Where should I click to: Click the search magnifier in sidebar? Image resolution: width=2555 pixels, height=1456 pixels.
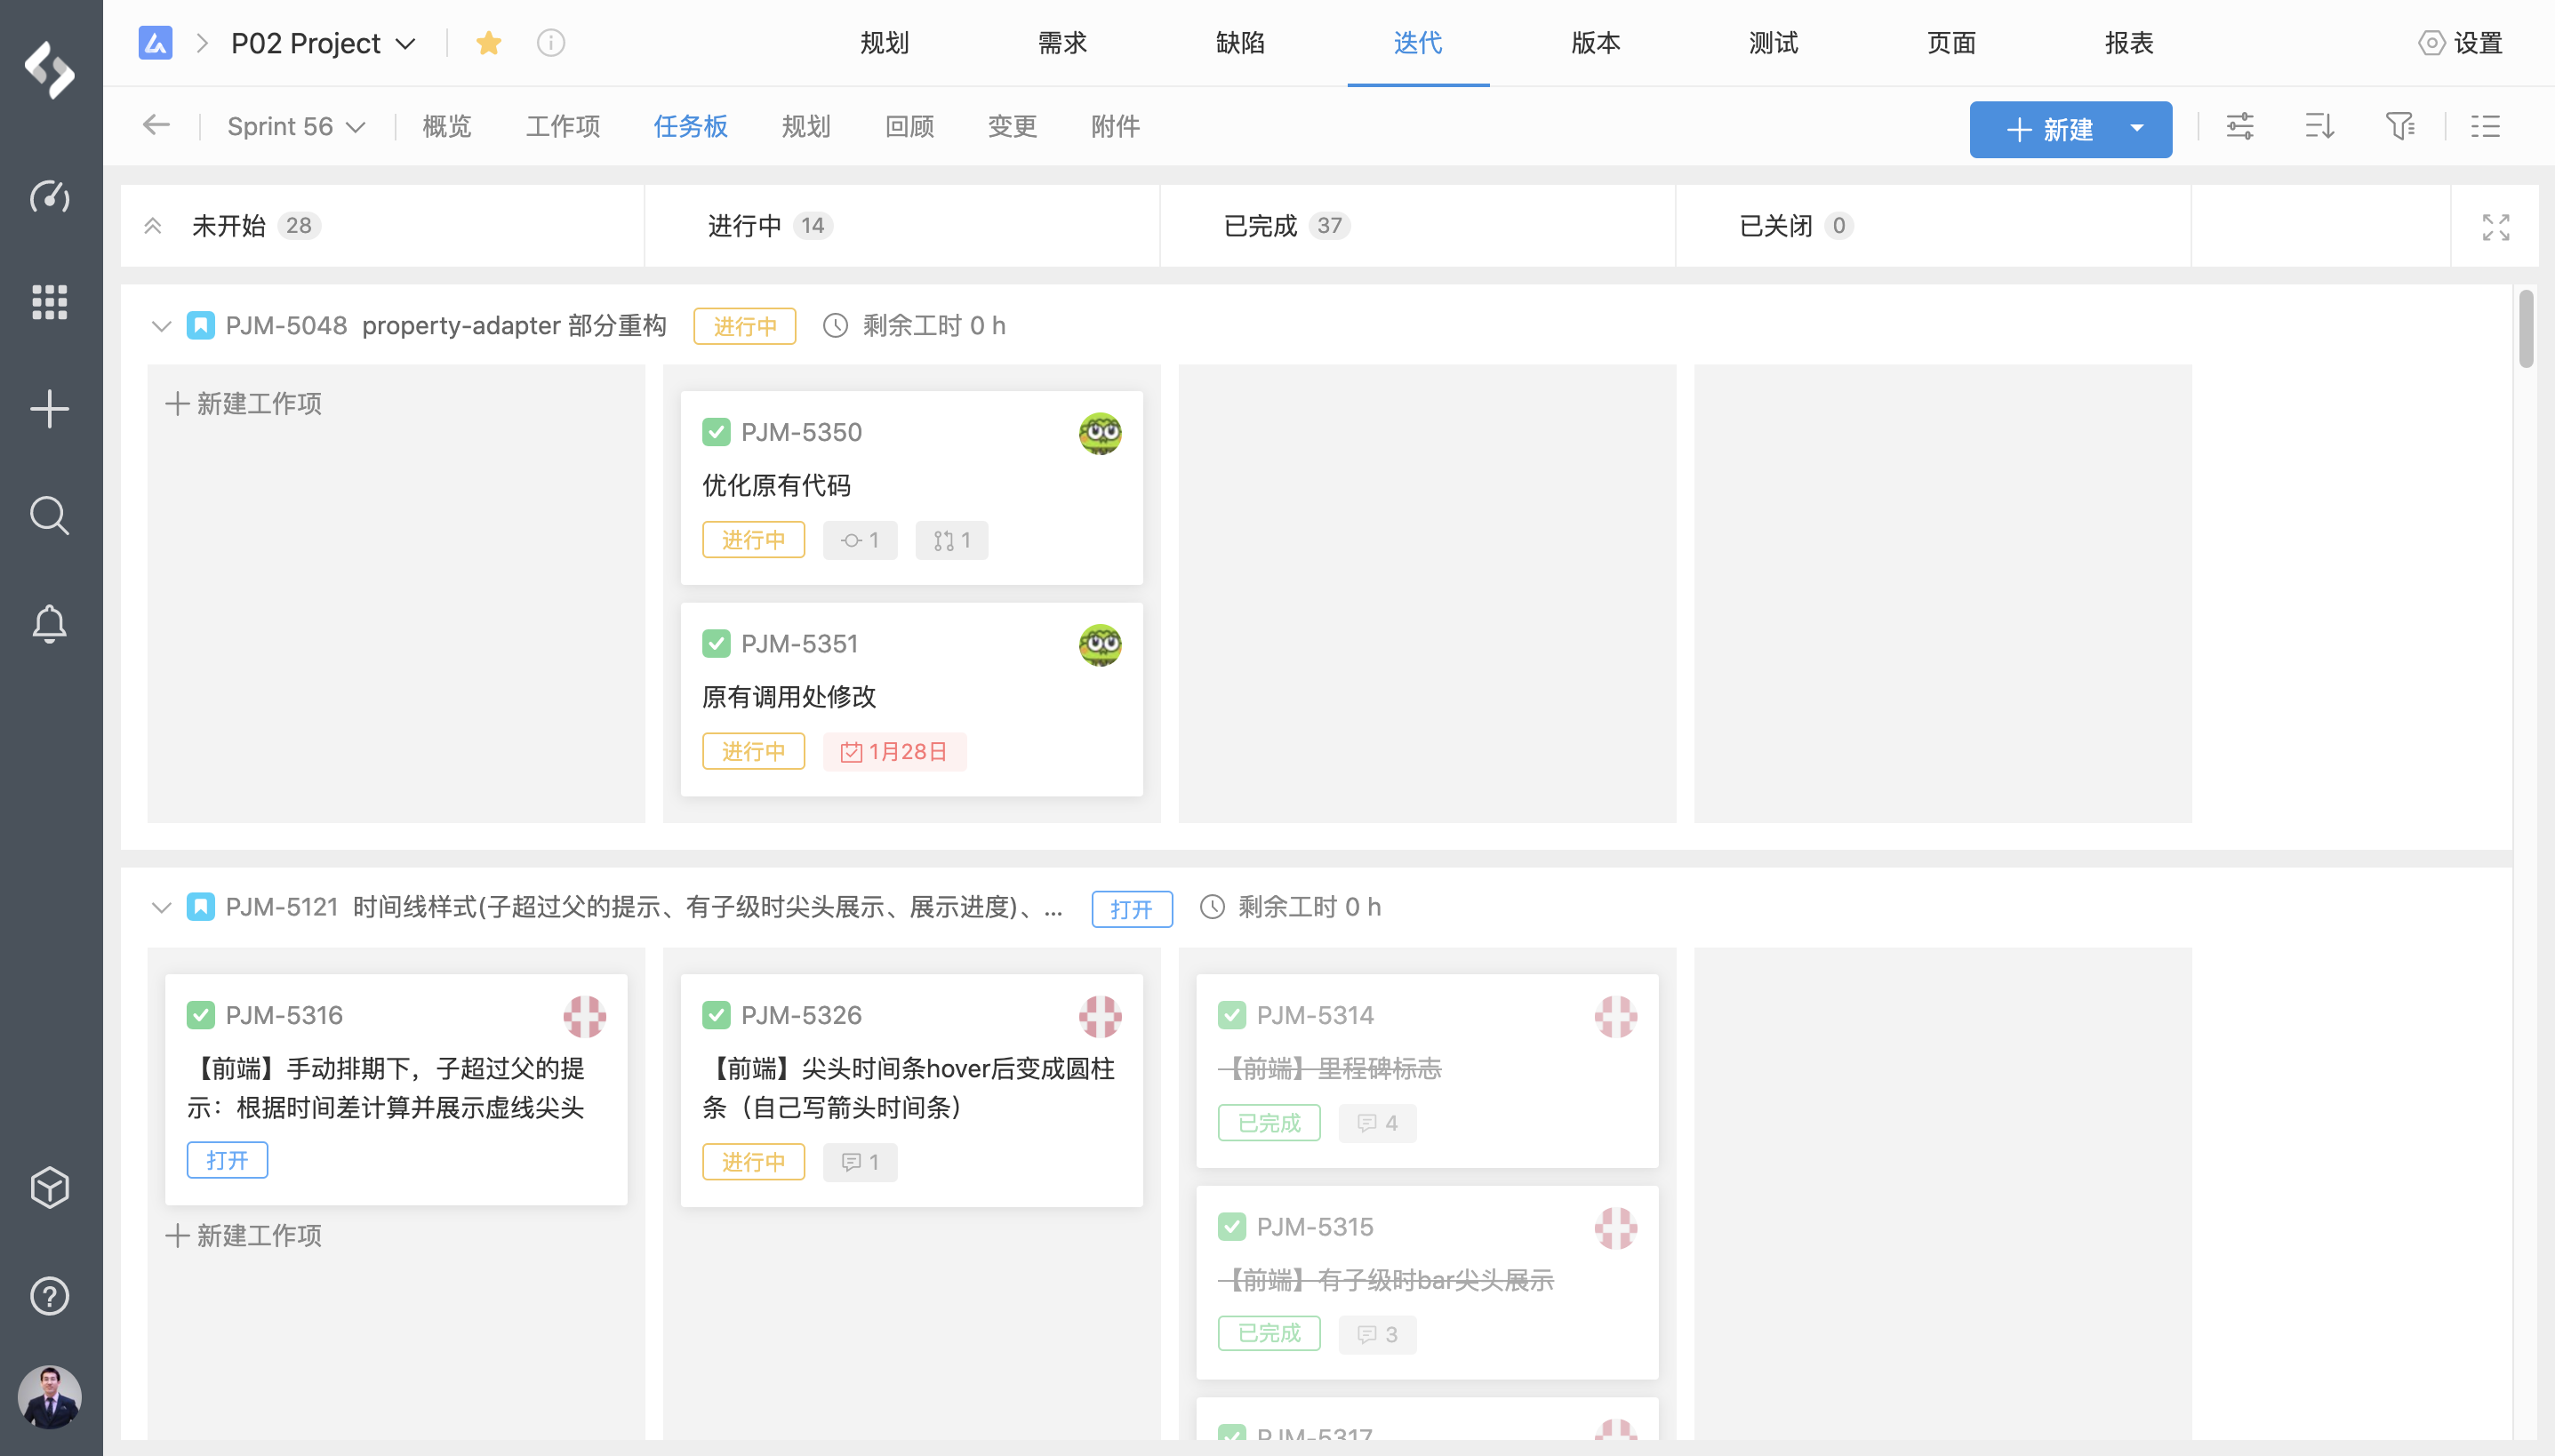coord(49,516)
